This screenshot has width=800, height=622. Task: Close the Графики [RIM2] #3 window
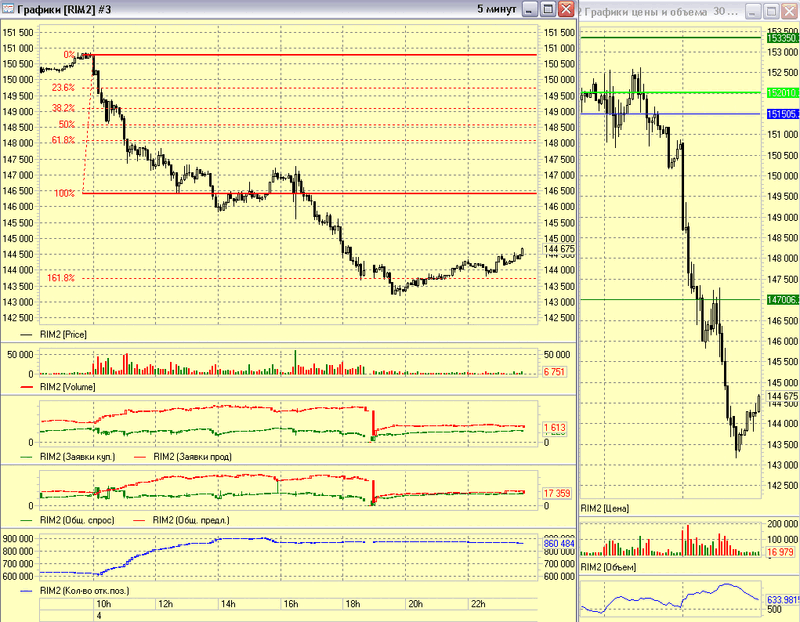(x=566, y=9)
